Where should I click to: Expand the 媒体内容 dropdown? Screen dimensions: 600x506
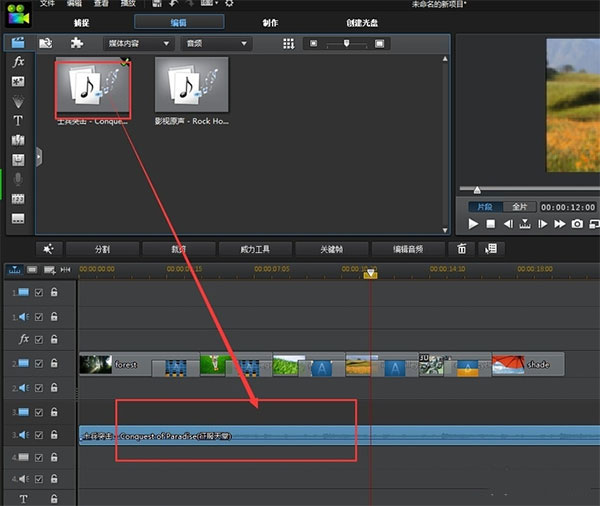click(x=138, y=44)
